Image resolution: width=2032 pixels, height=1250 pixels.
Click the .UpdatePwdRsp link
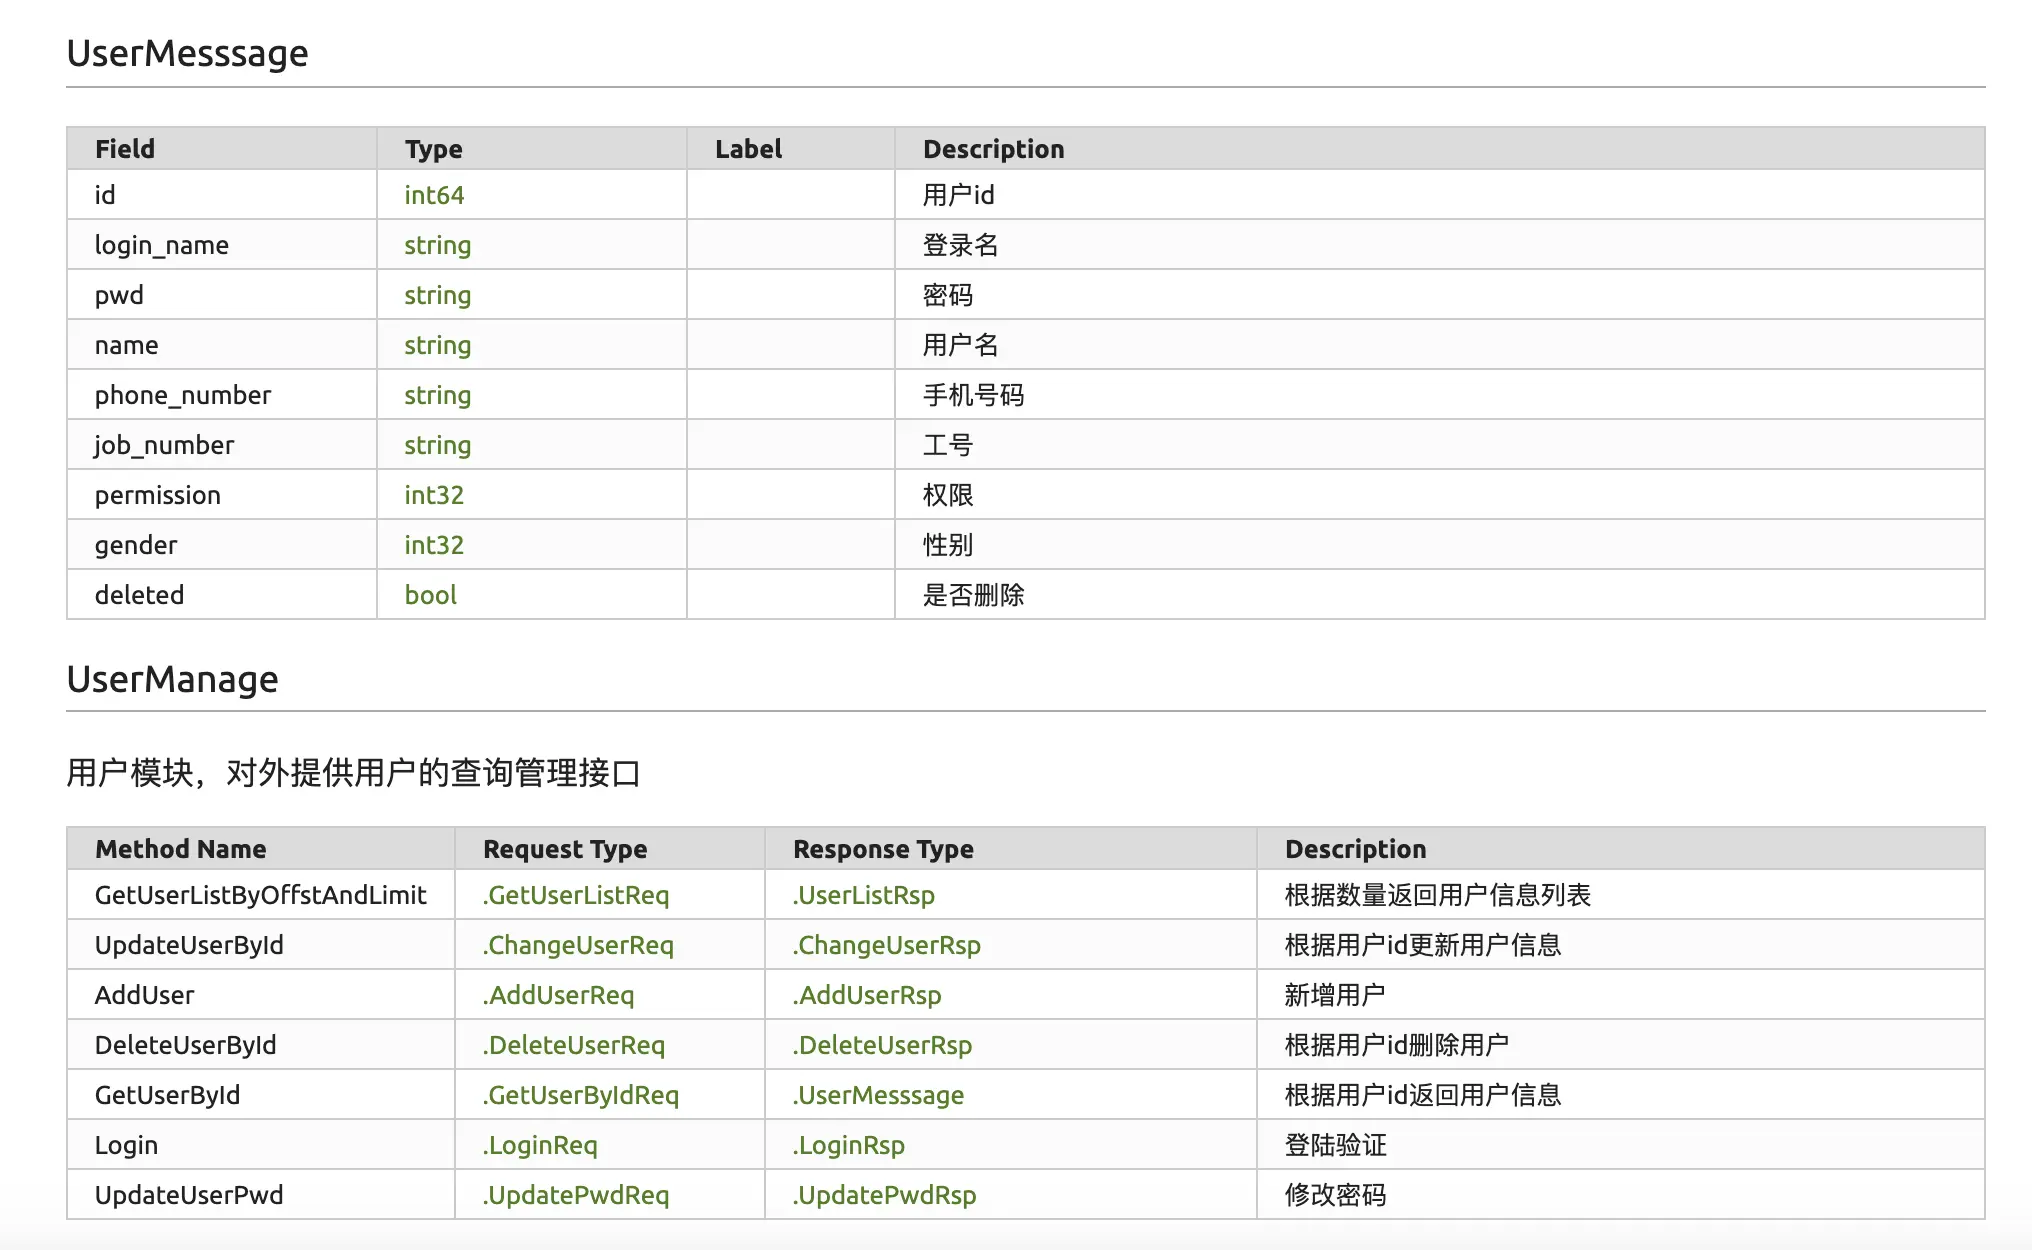pyautogui.click(x=885, y=1195)
